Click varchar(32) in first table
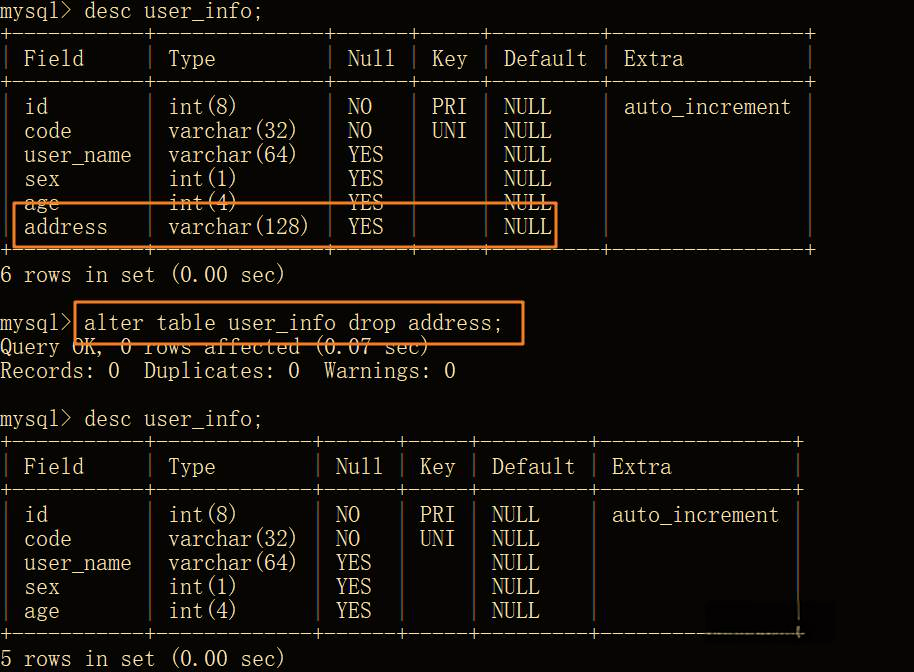Viewport: 914px width, 672px height. coord(233,131)
